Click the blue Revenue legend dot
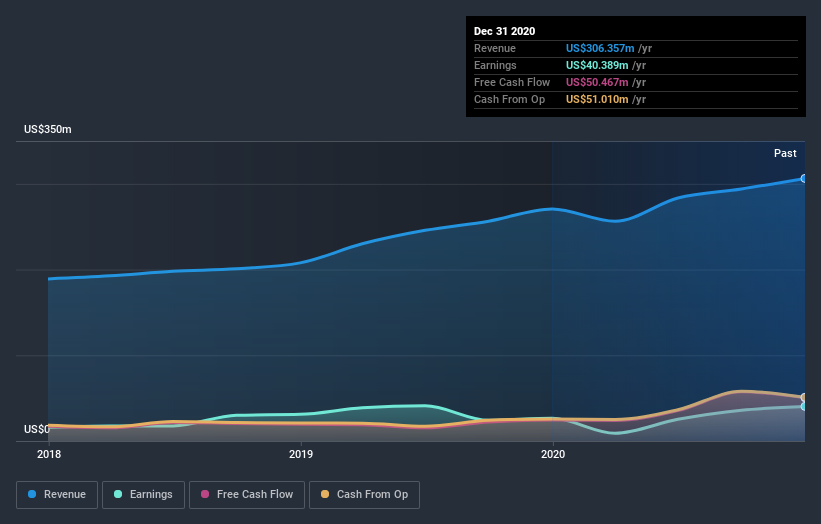The image size is (821, 524). (32, 494)
